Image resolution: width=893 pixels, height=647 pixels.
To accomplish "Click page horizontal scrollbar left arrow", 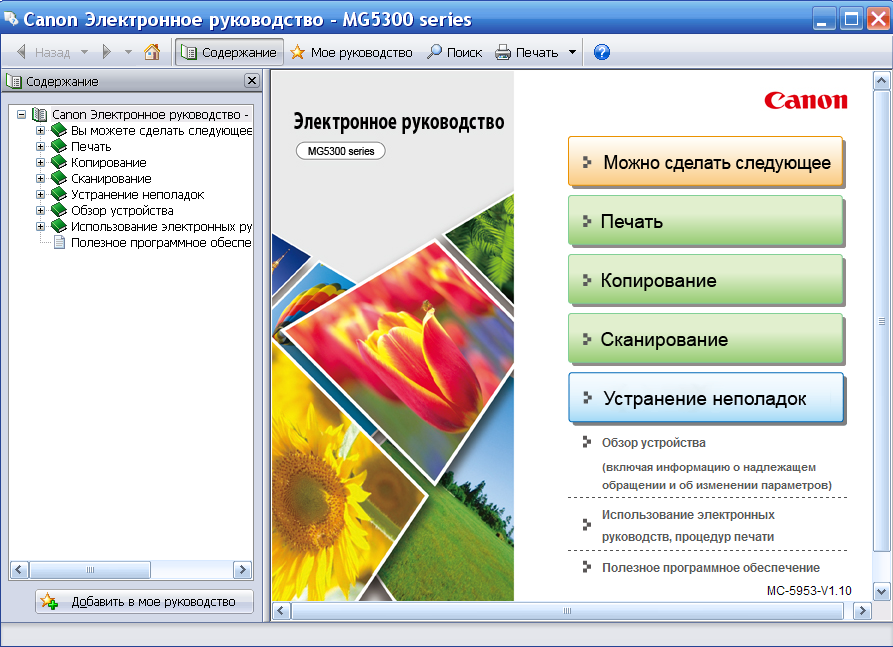I will pyautogui.click(x=281, y=611).
